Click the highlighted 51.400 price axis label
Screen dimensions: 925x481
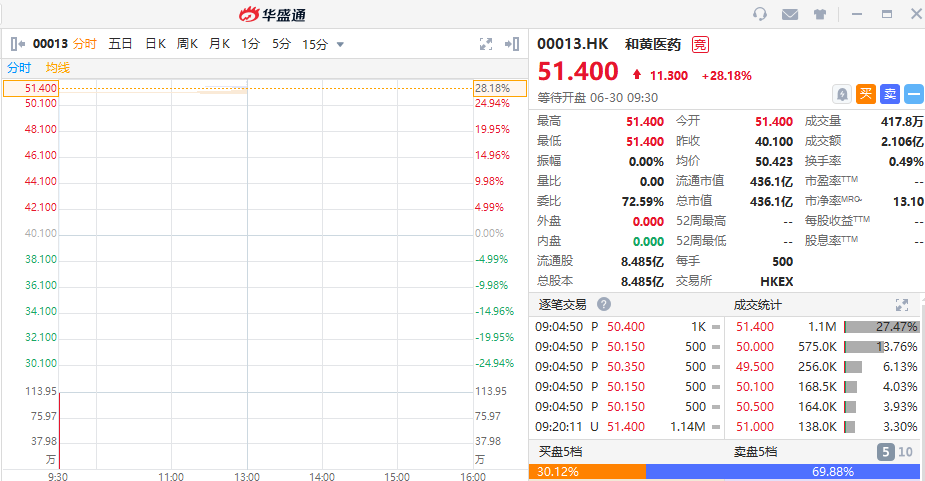point(31,89)
